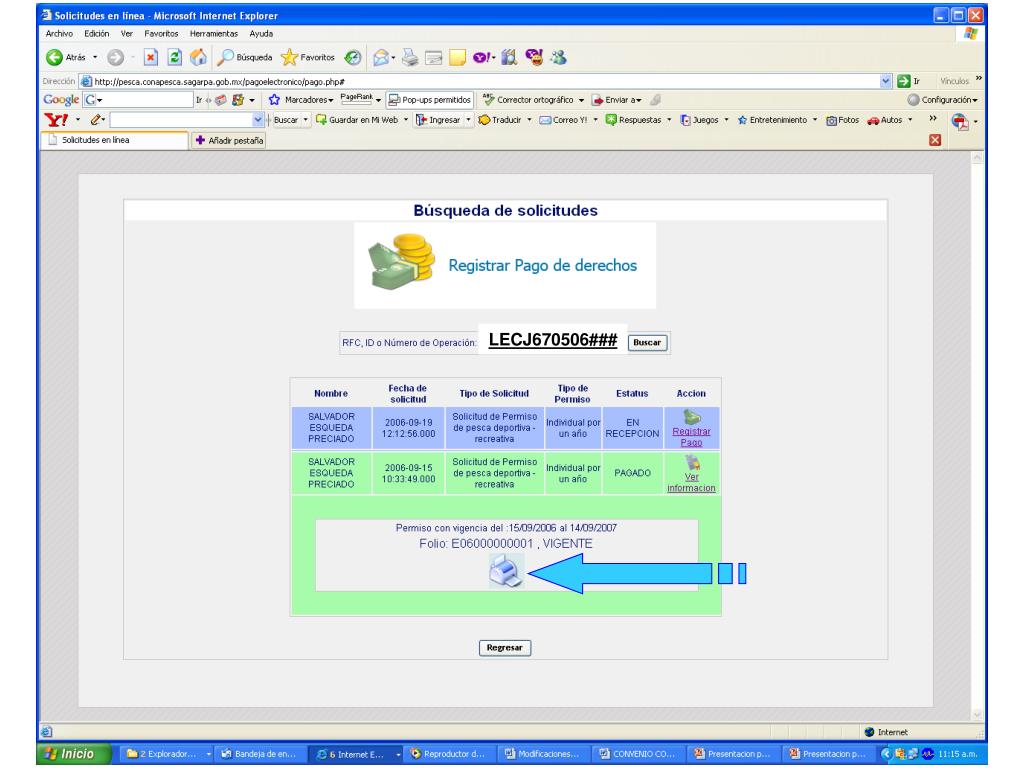Open the Herramientas menu

(x=214, y=33)
